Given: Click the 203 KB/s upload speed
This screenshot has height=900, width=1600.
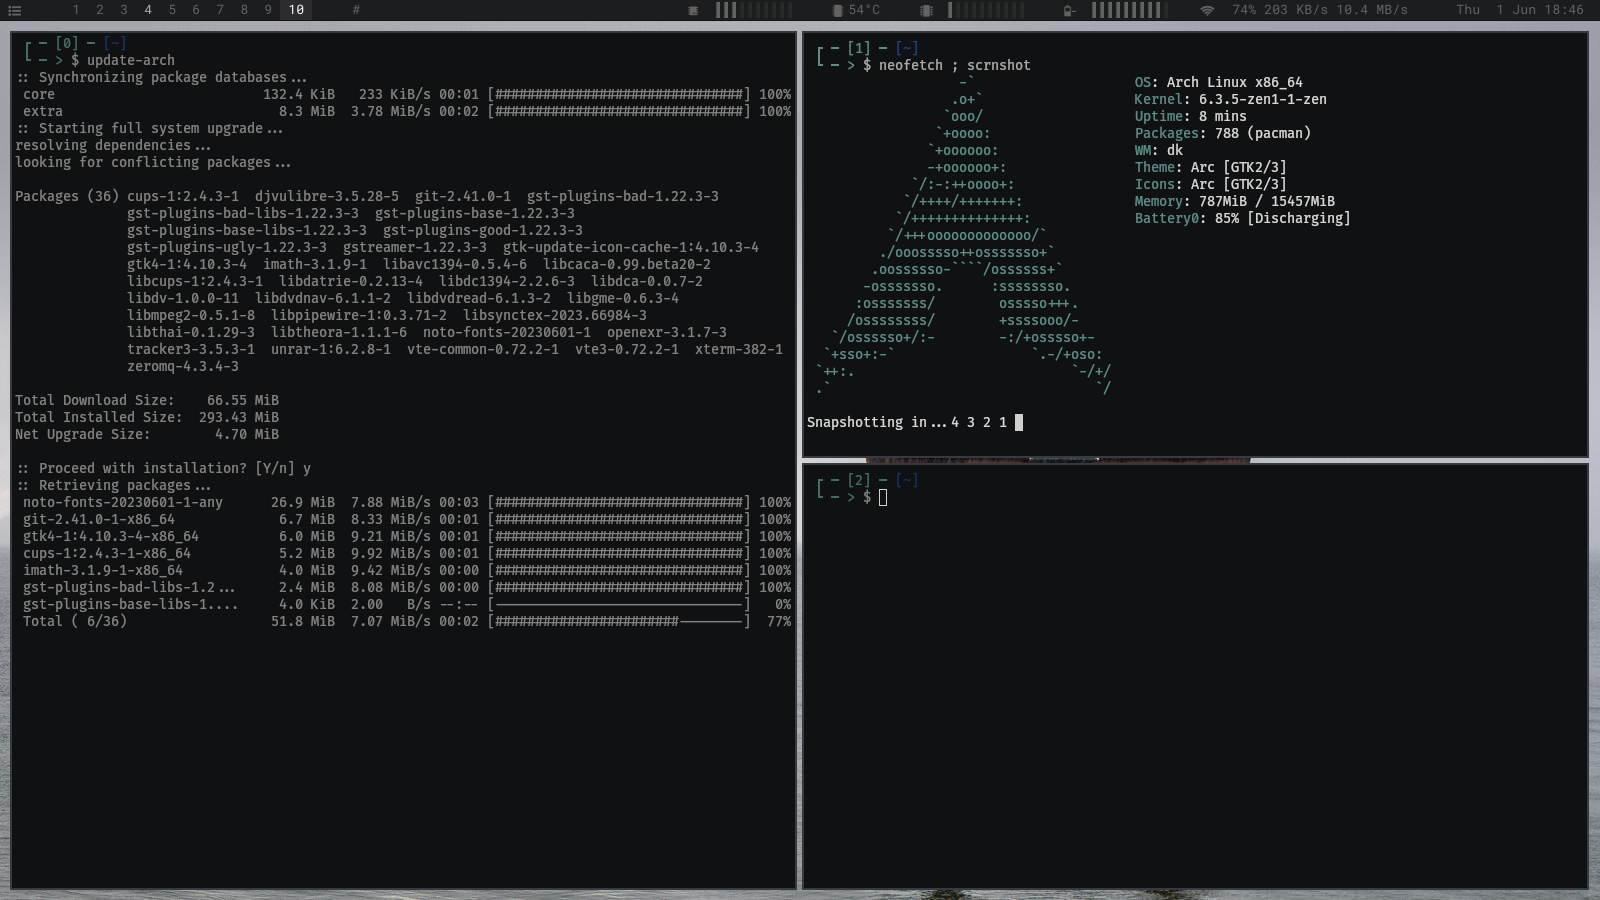Looking at the screenshot, I should 1296,10.
